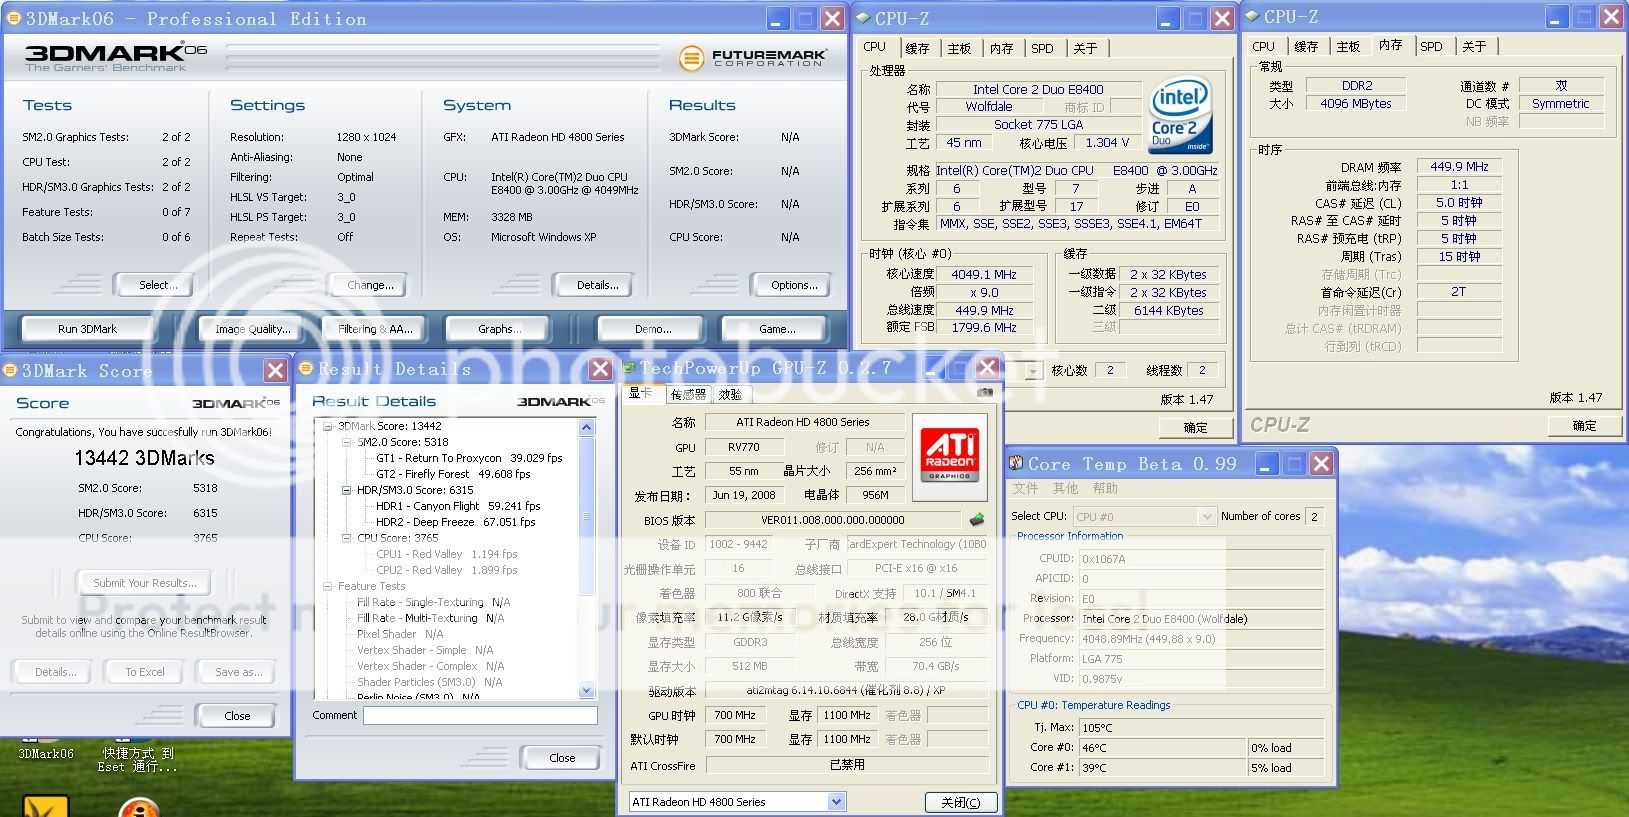Collapse the HDR/SM3.0 Score tree node

tap(346, 490)
